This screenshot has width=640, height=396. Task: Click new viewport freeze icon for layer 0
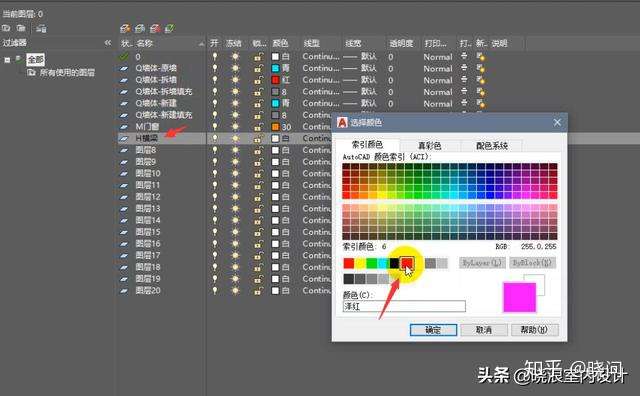point(481,57)
